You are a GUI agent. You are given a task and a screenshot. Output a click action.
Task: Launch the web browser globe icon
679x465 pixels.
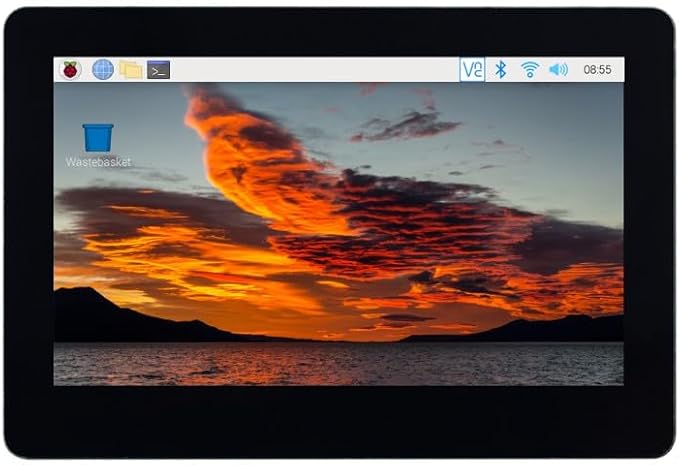(x=103, y=70)
